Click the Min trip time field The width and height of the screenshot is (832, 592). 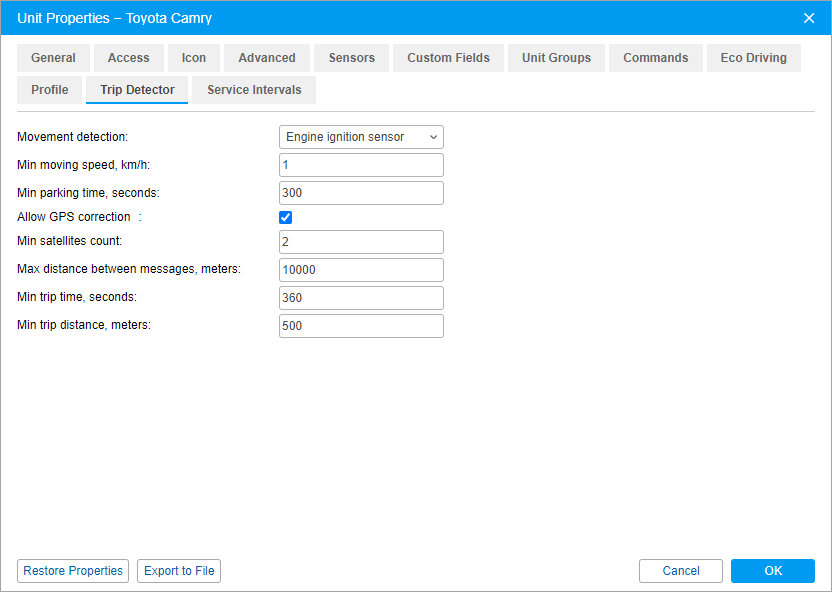[361, 298]
